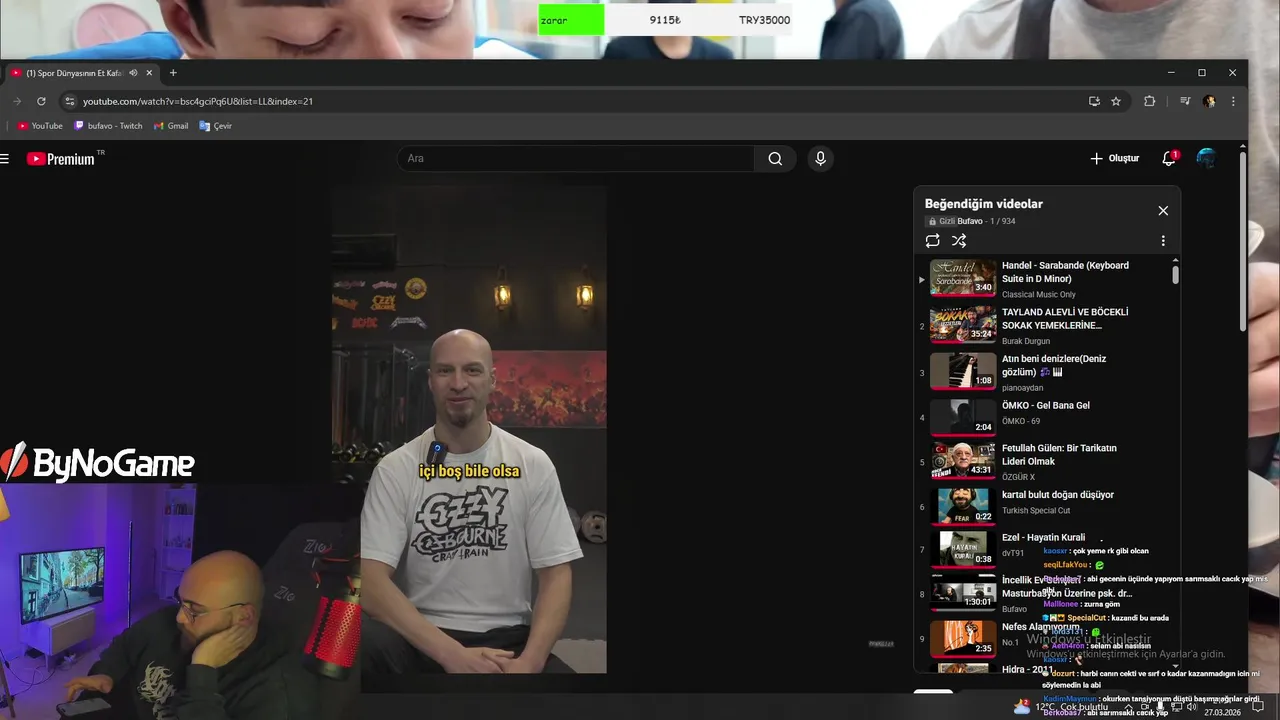
Task: Play Atın beni denizlere piano video thumbnail
Action: click(963, 370)
